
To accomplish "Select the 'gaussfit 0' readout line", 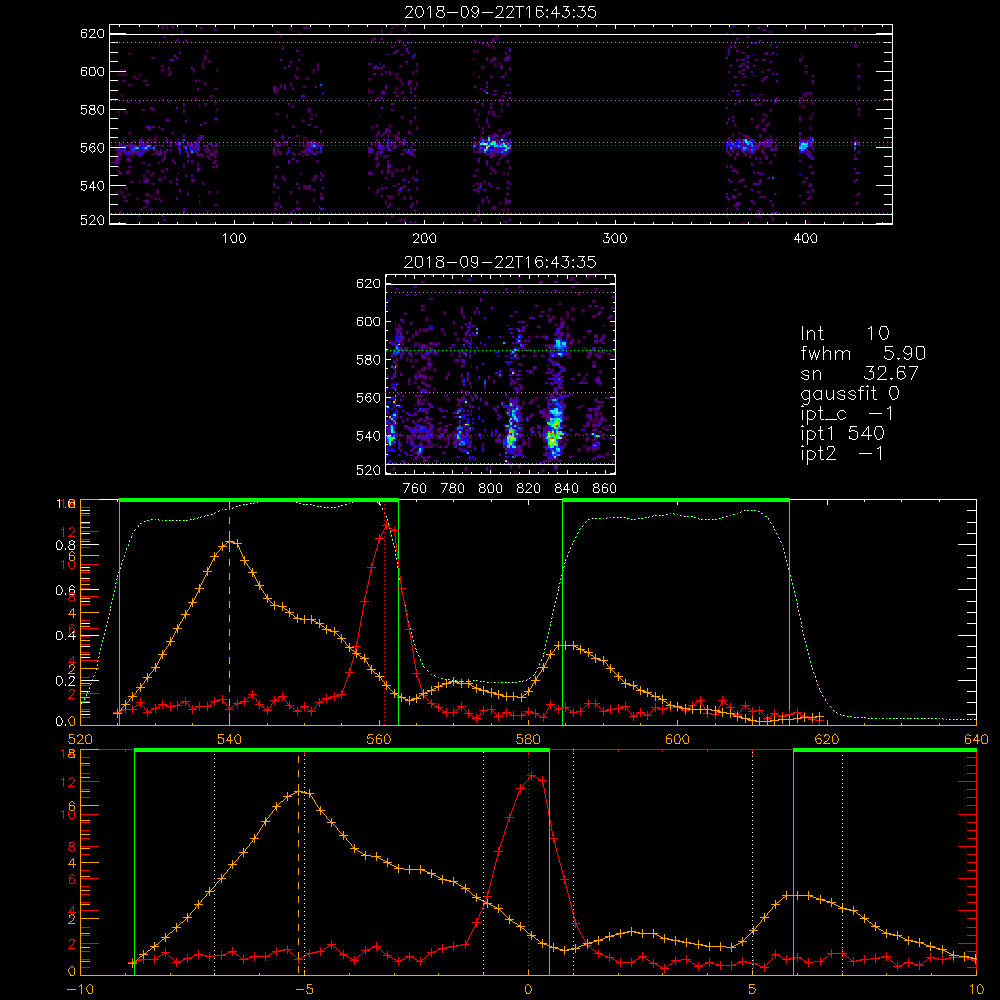I will [x=850, y=393].
